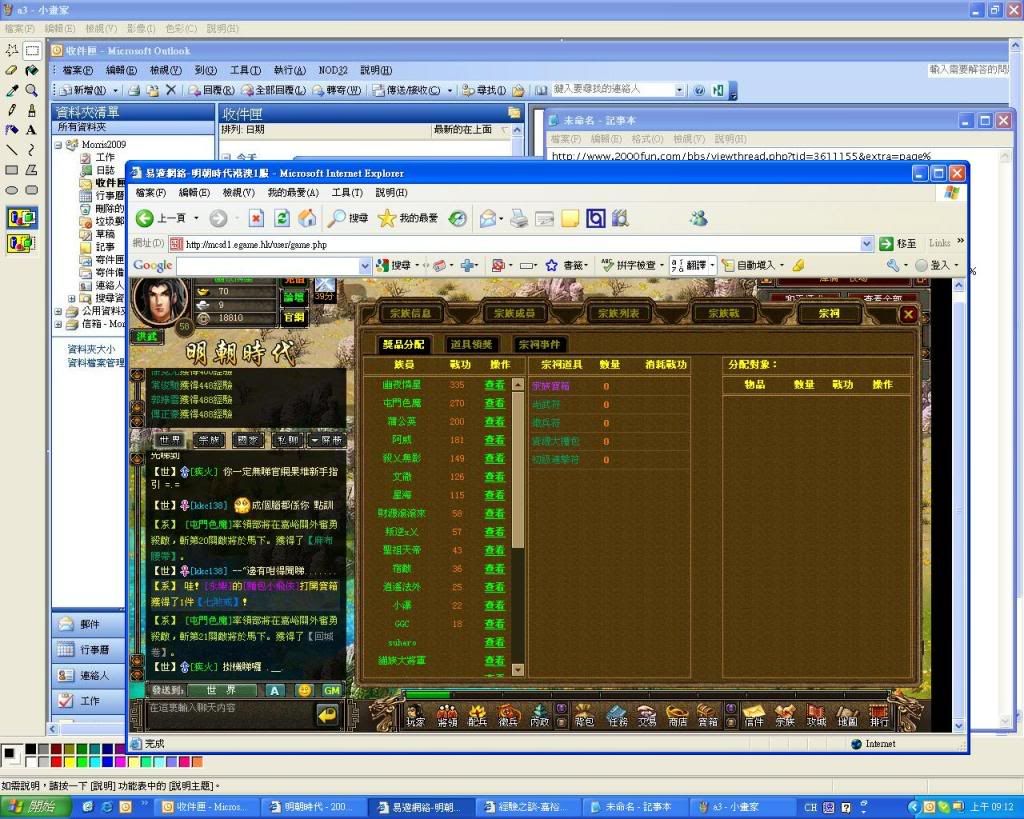Open the game's 背包 backpack icon
Viewport: 1024px width, 819px height.
pyautogui.click(x=584, y=716)
